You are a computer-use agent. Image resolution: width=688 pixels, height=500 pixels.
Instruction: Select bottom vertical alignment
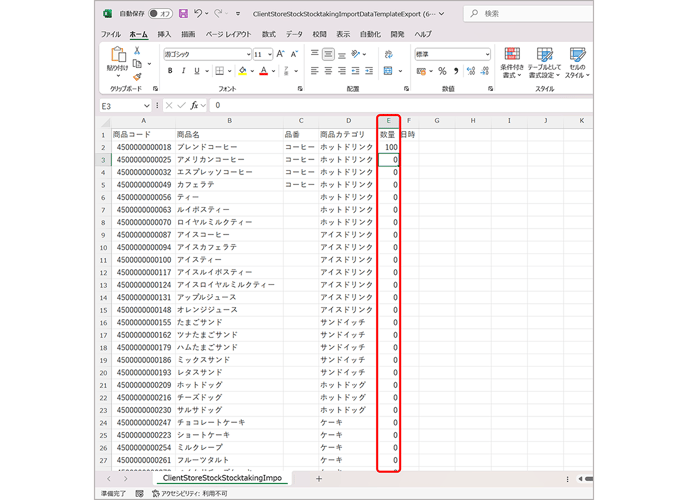point(342,54)
